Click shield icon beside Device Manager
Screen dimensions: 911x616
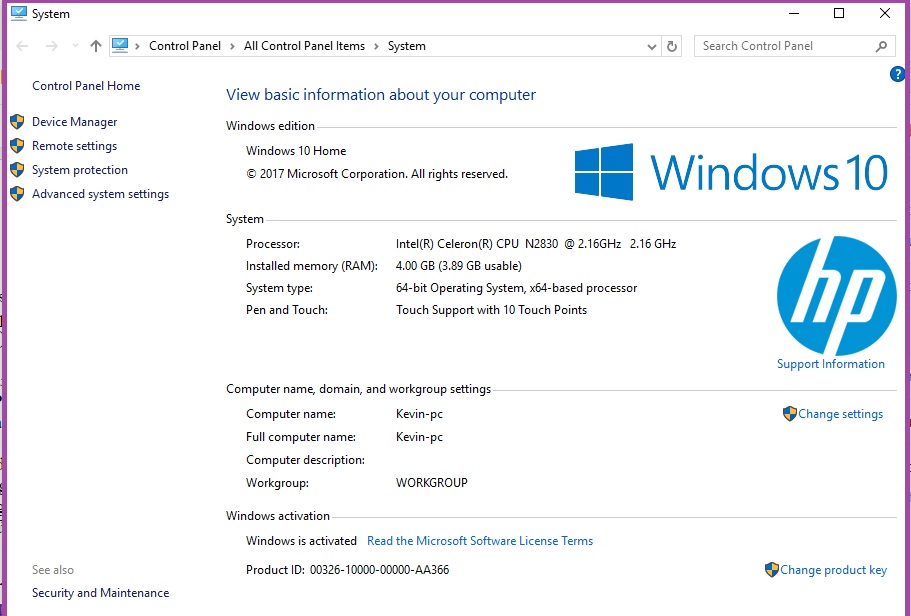(x=17, y=121)
